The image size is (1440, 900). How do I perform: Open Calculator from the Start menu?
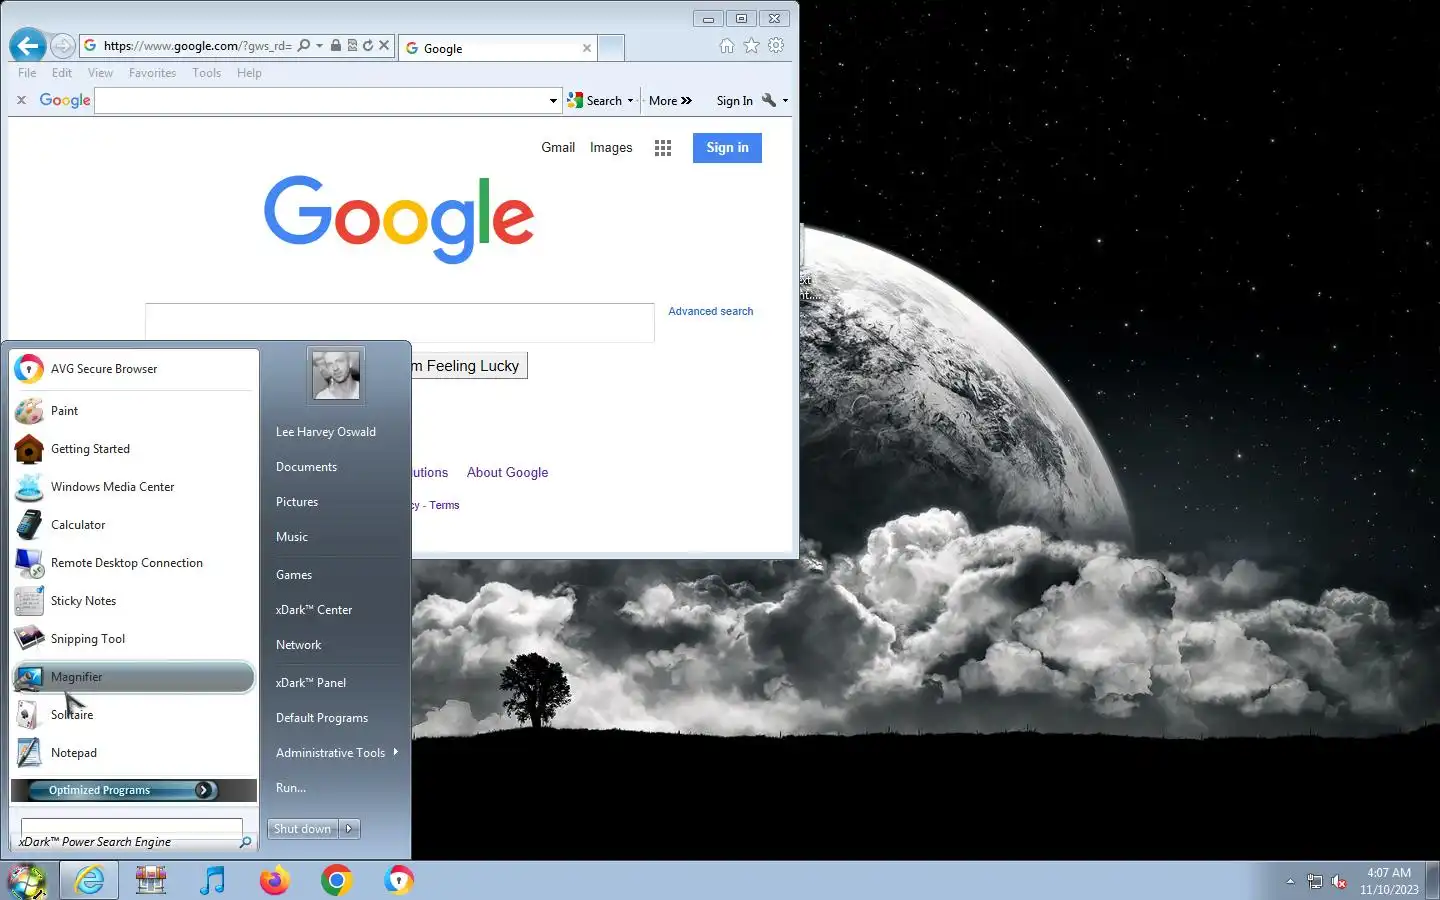click(134, 525)
